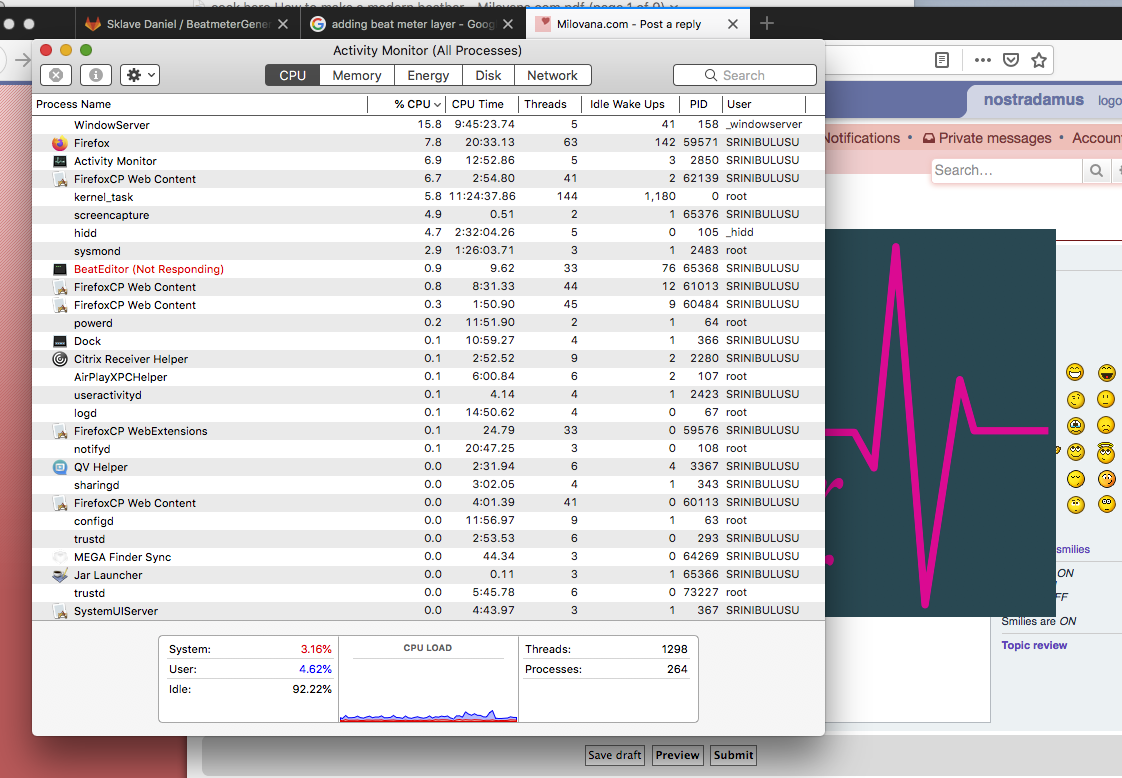Open the nostradamus user profile link
This screenshot has width=1122, height=778.
tap(1033, 99)
